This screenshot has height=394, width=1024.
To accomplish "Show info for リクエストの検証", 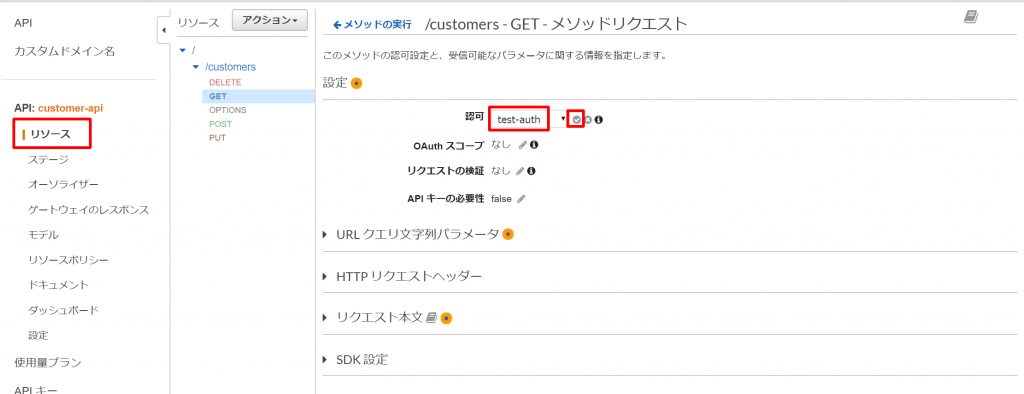I will click(x=532, y=171).
